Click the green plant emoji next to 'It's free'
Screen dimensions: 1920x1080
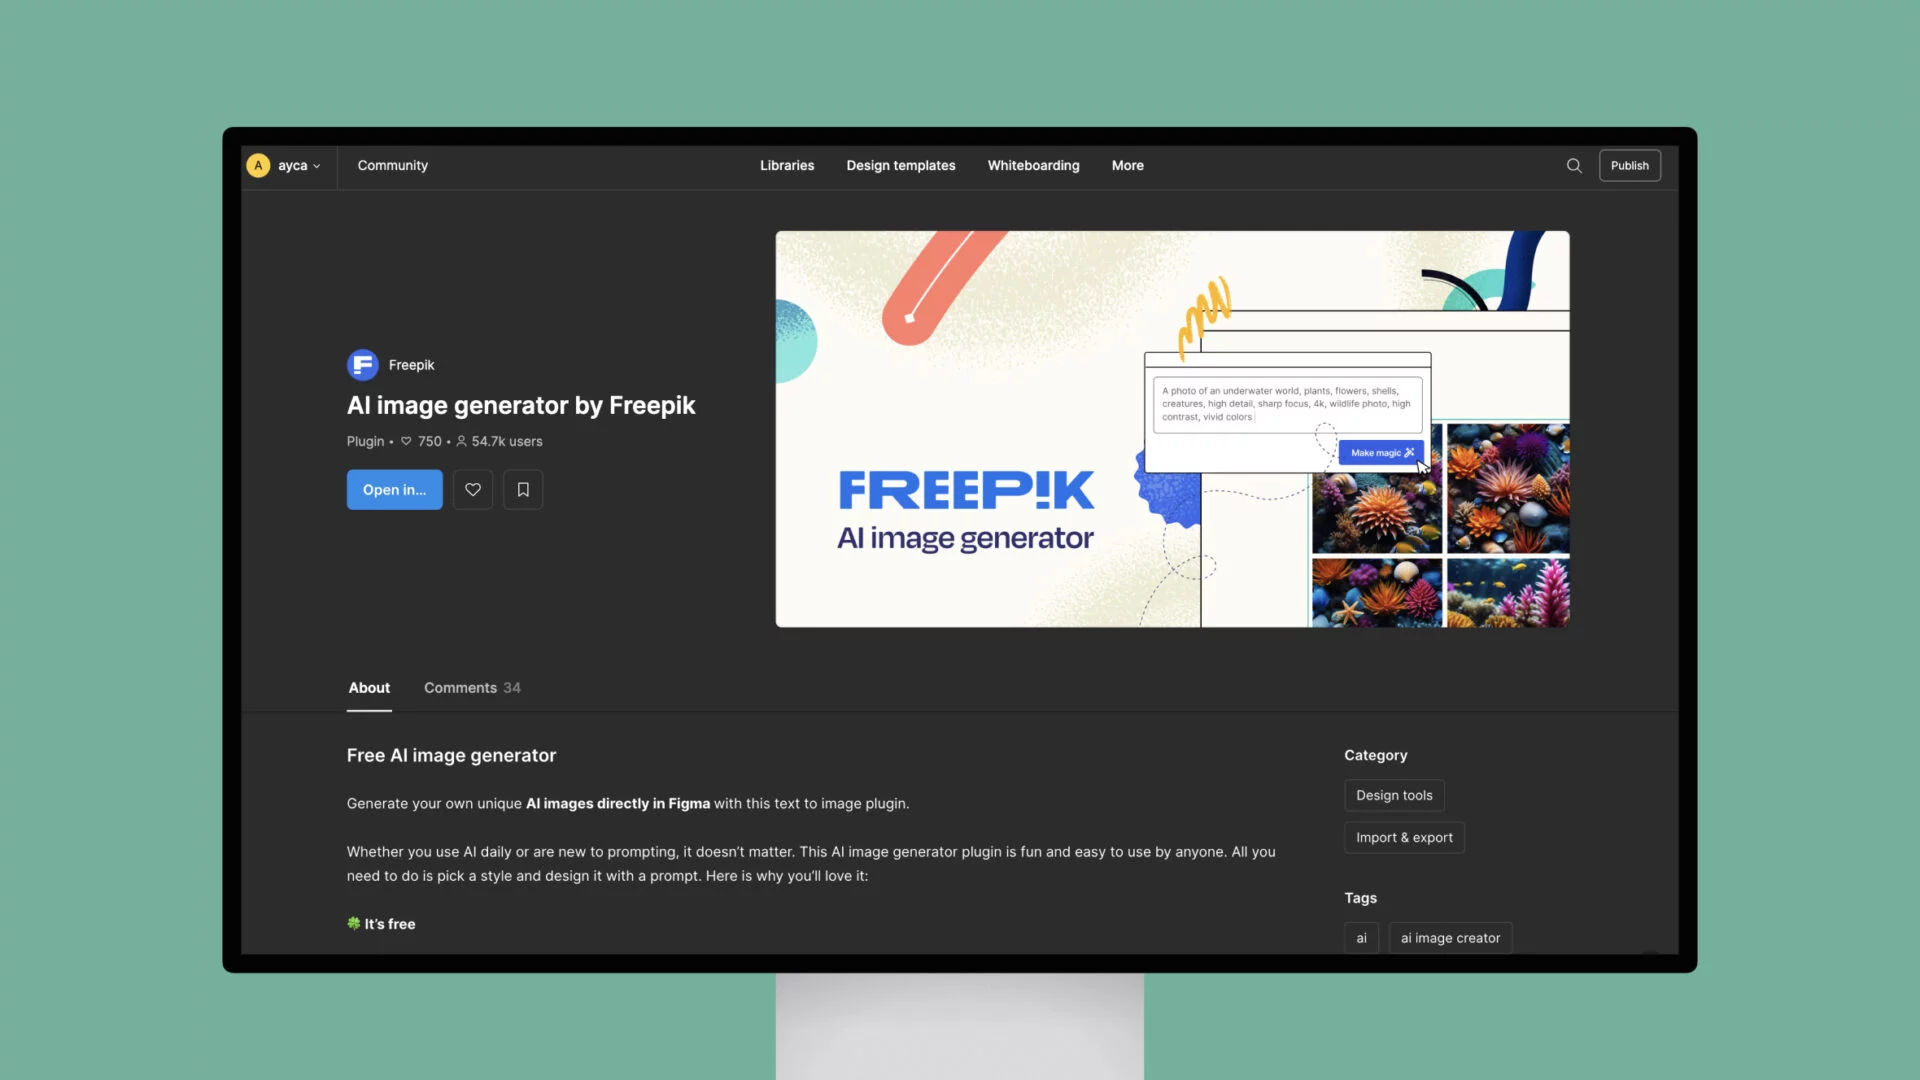353,923
